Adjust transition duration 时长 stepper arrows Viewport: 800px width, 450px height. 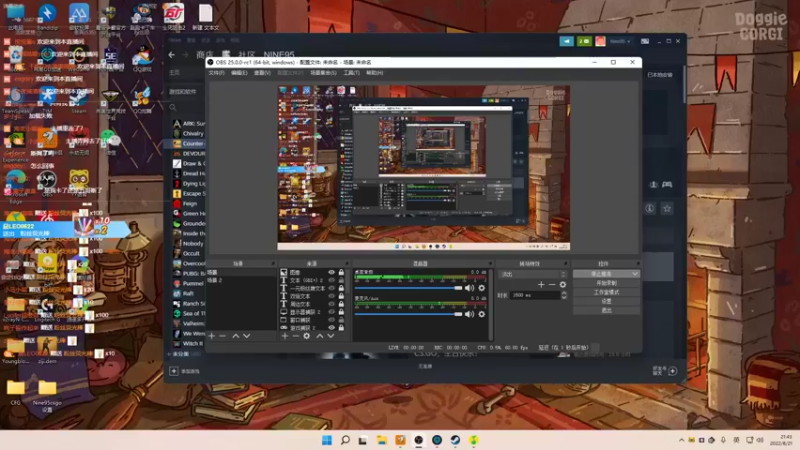(x=564, y=295)
